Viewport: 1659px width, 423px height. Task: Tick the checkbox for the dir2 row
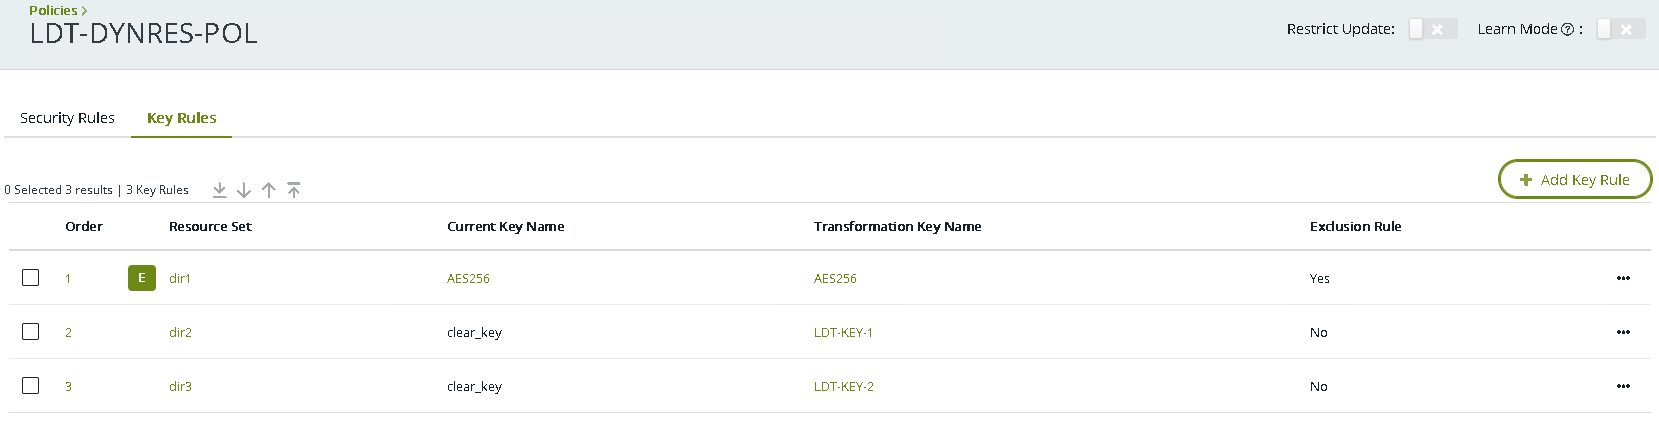click(x=31, y=331)
